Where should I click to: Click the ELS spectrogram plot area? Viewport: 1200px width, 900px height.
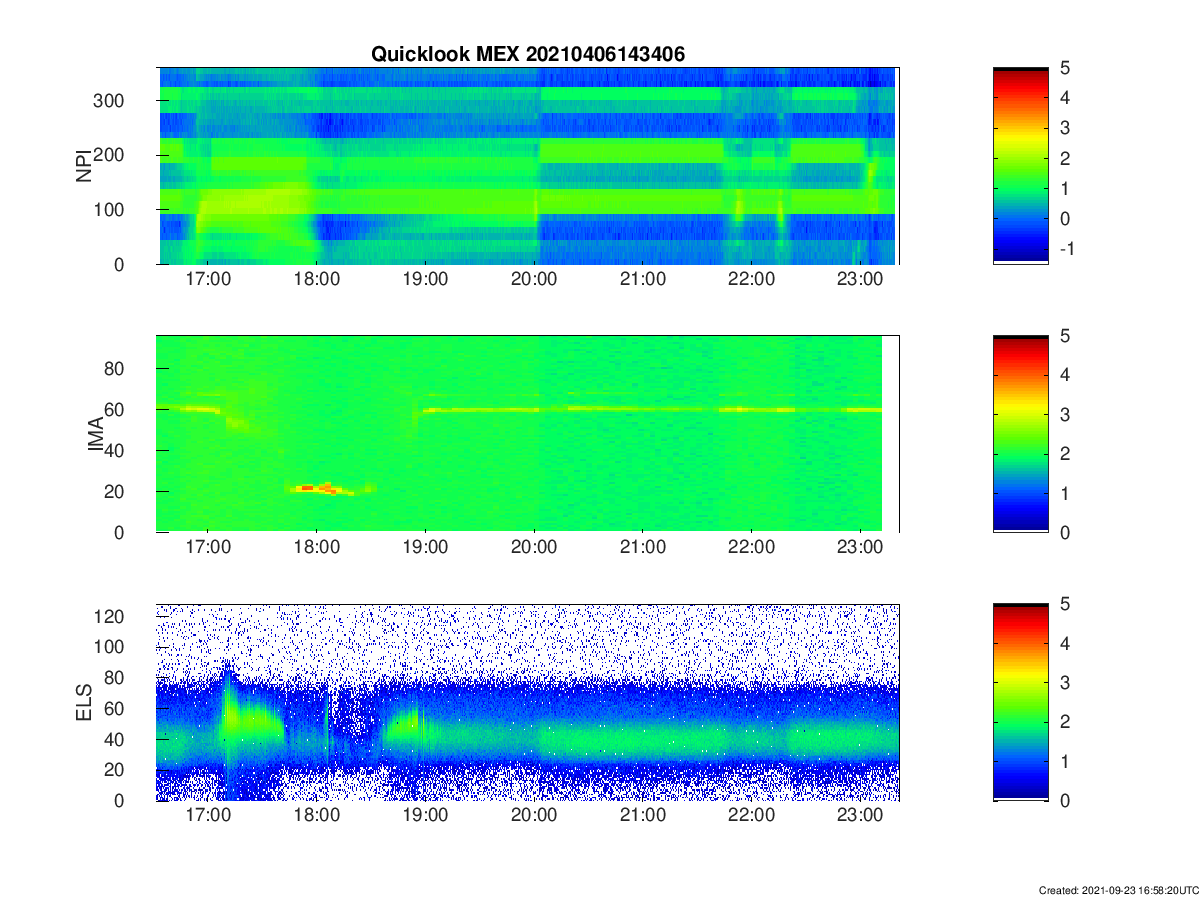pyautogui.click(x=527, y=702)
